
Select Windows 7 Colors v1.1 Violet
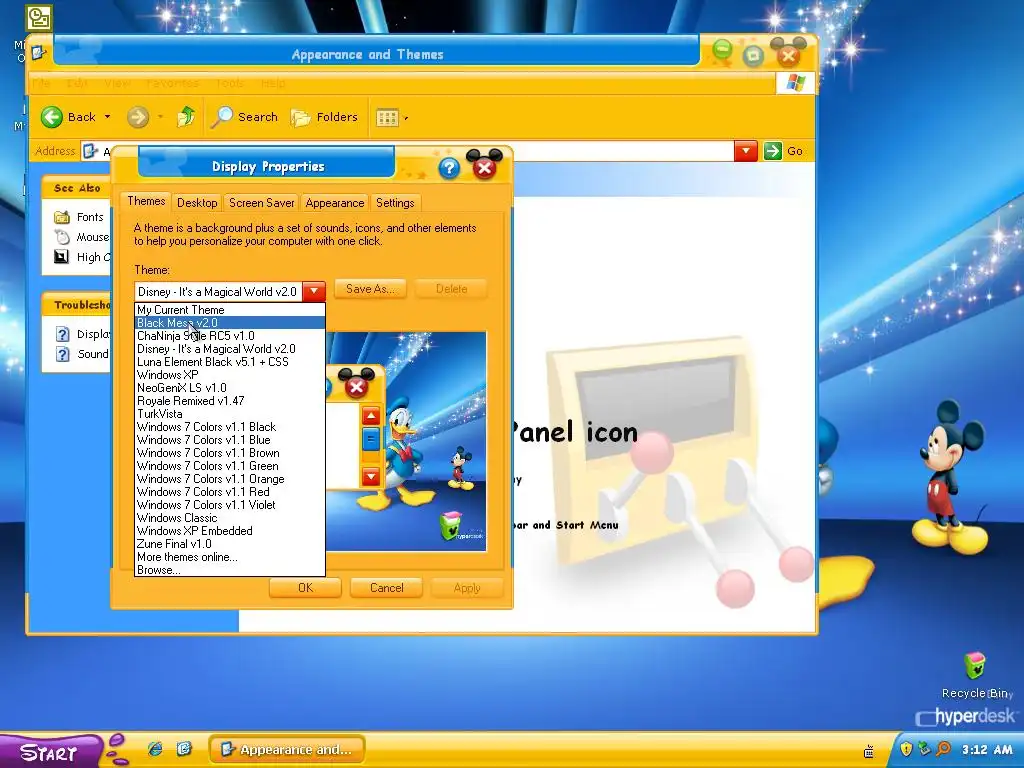[x=230, y=505]
